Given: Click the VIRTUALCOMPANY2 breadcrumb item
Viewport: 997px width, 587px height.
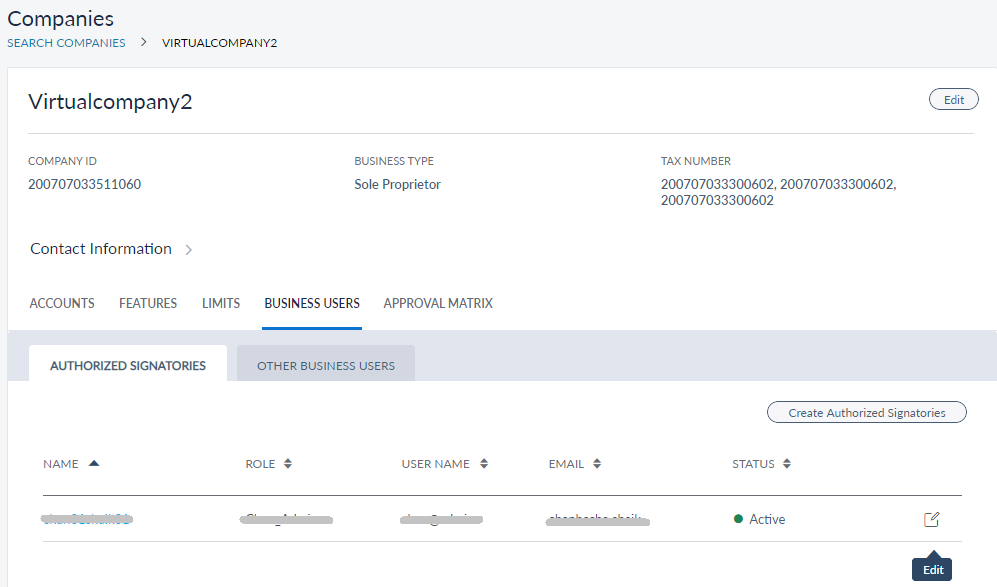Looking at the screenshot, I should coord(219,43).
